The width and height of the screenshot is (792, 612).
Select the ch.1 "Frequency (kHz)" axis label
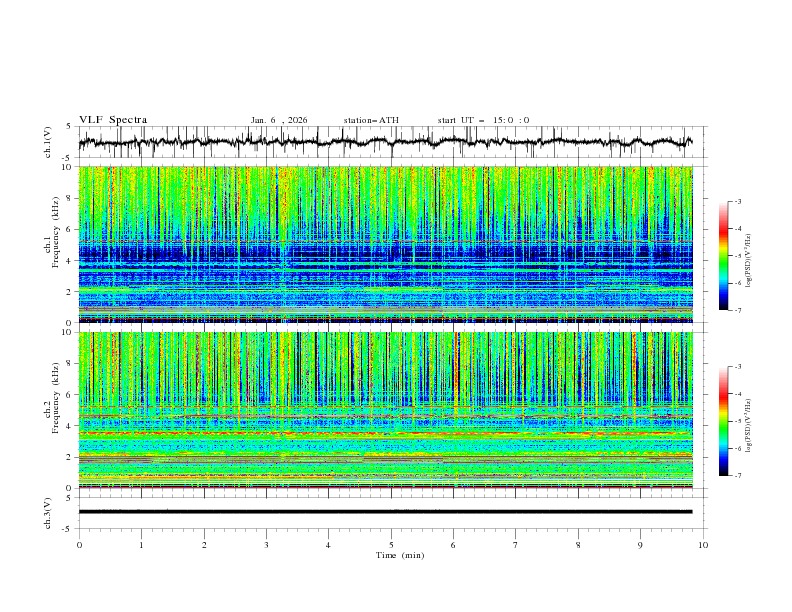(x=55, y=232)
